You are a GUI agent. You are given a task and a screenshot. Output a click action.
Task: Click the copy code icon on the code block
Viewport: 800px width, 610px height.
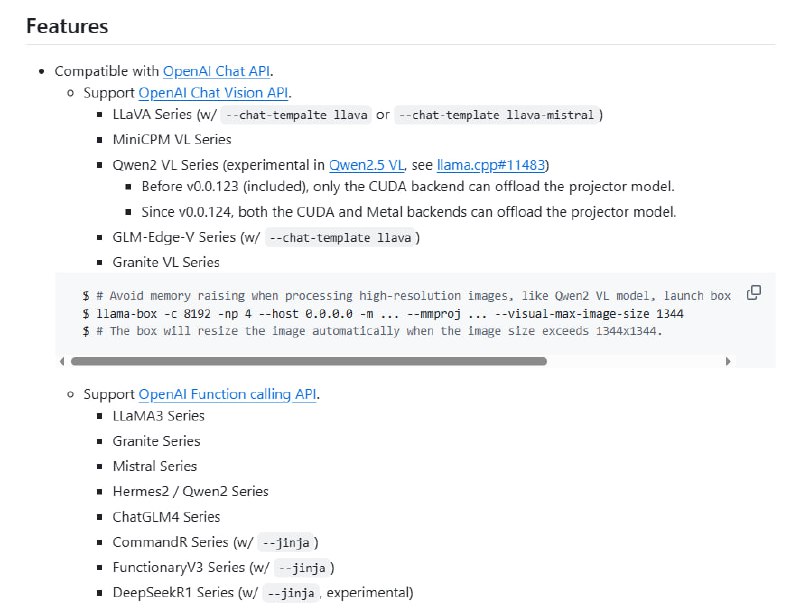[x=753, y=291]
